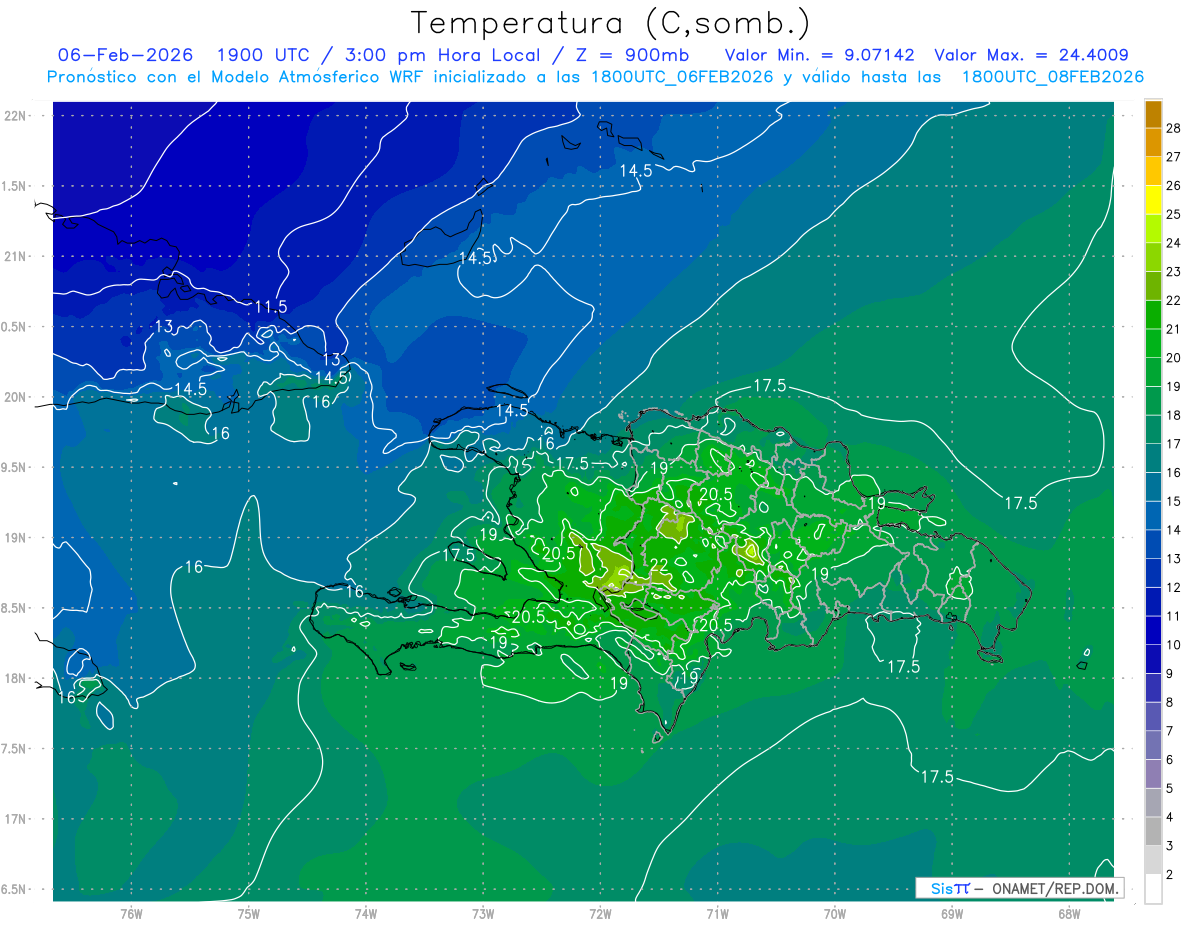This screenshot has height=927, width=1200.
Task: Click the '22' contour label on the map
Action: (x=659, y=566)
